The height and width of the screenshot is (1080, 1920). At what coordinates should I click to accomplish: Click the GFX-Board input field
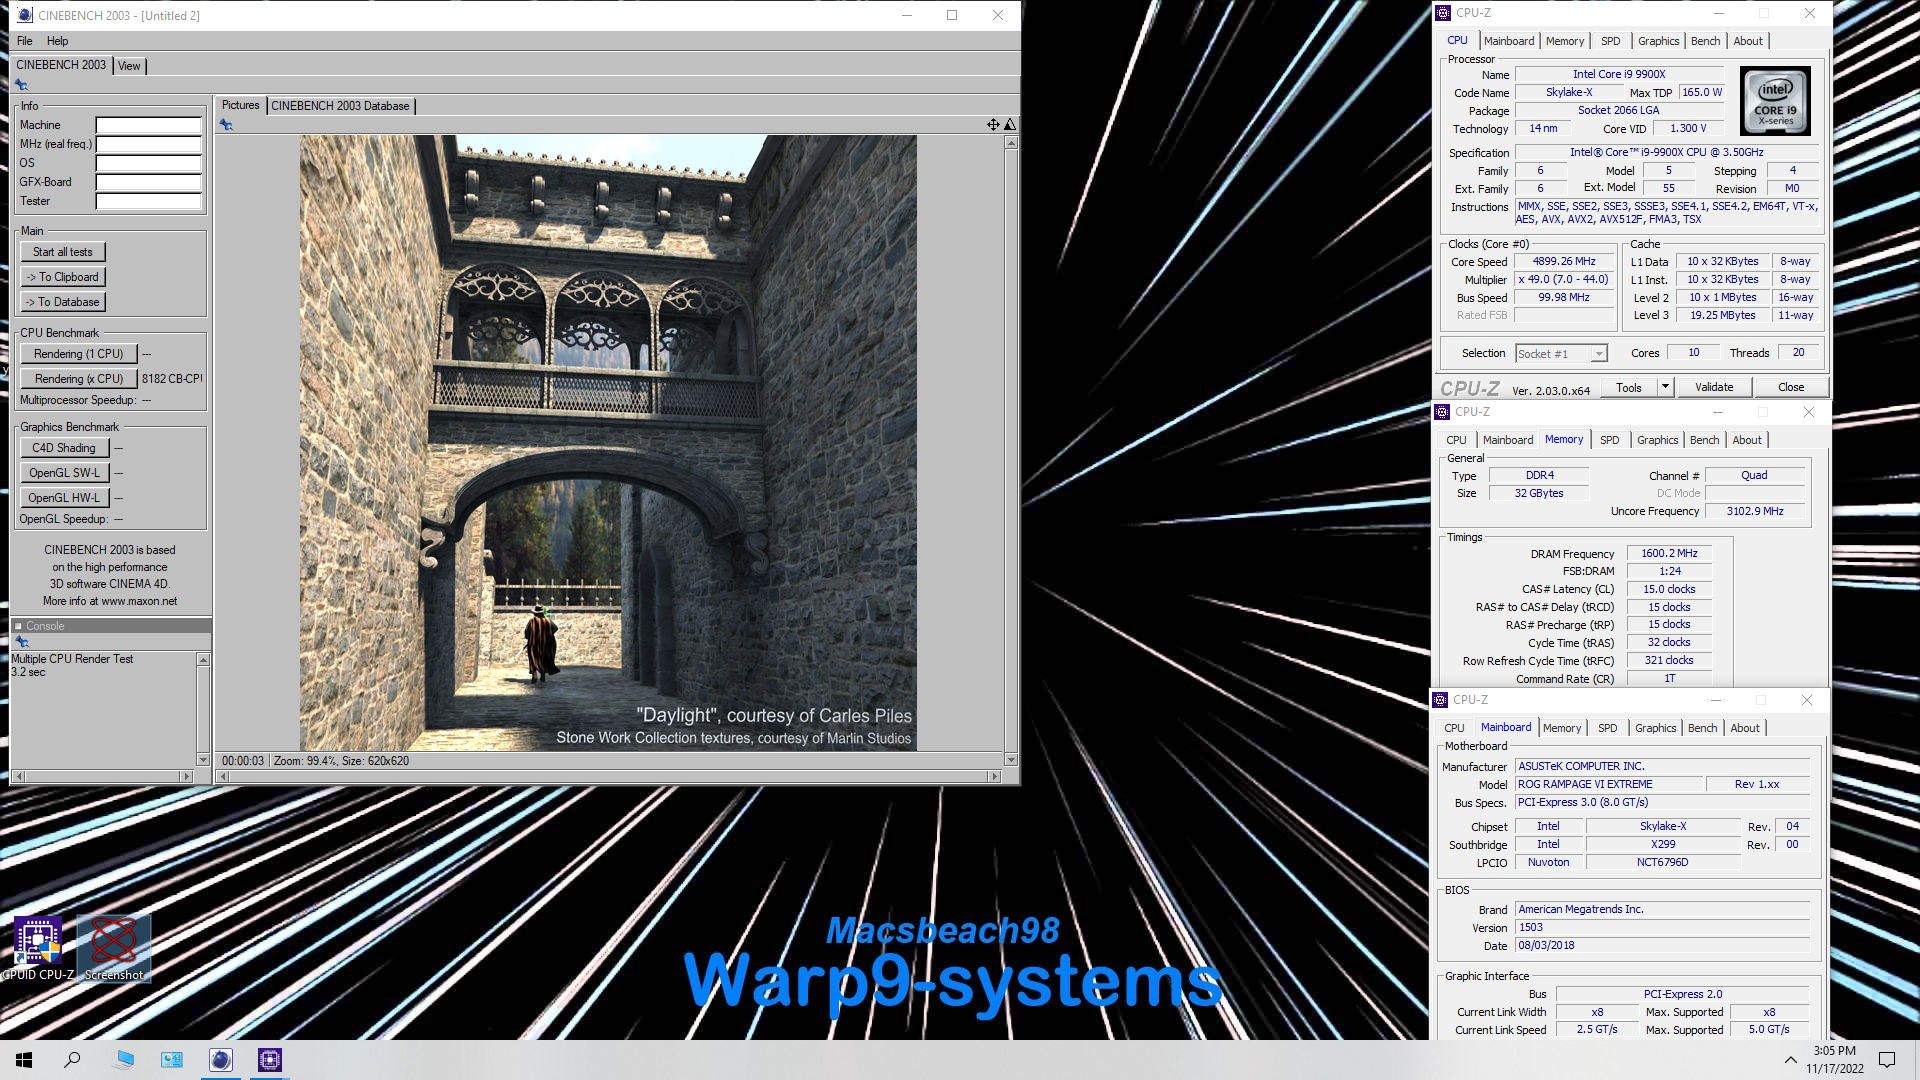tap(149, 183)
